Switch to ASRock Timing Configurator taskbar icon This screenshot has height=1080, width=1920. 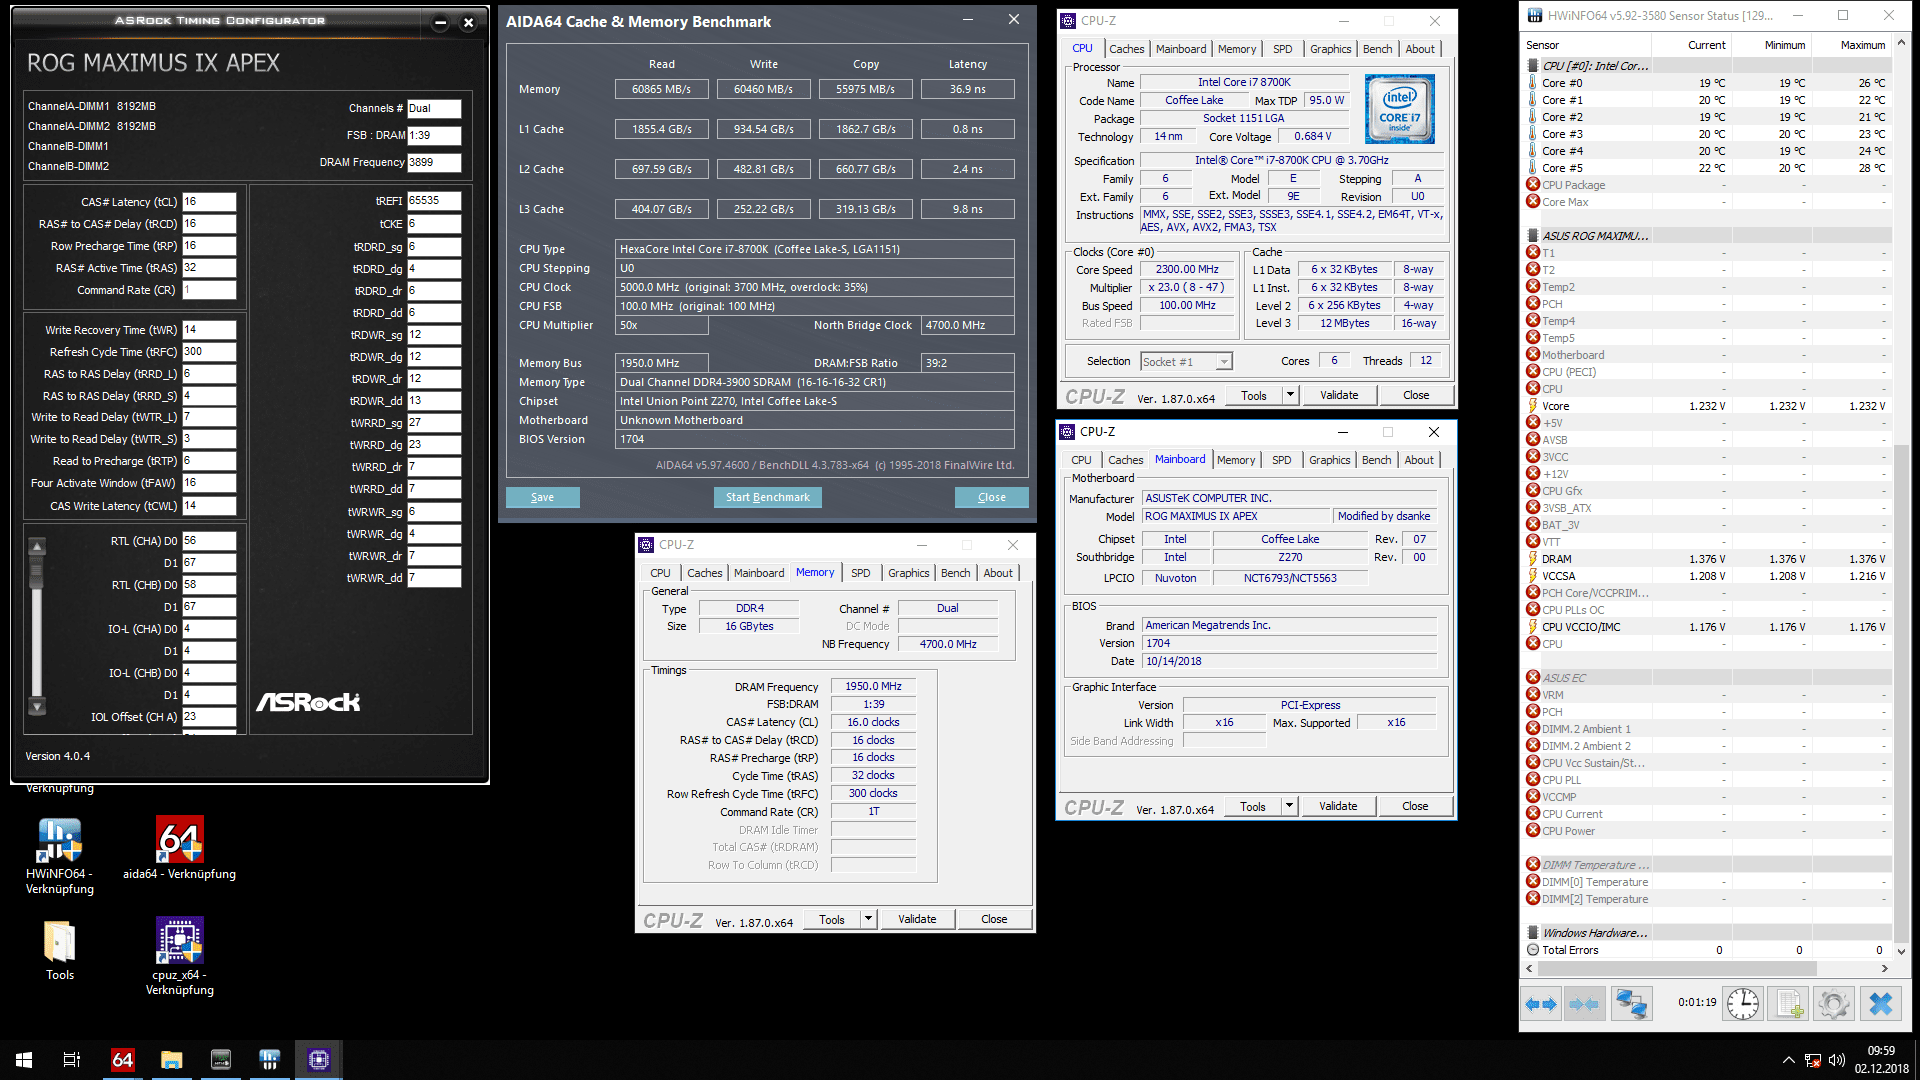click(220, 1060)
